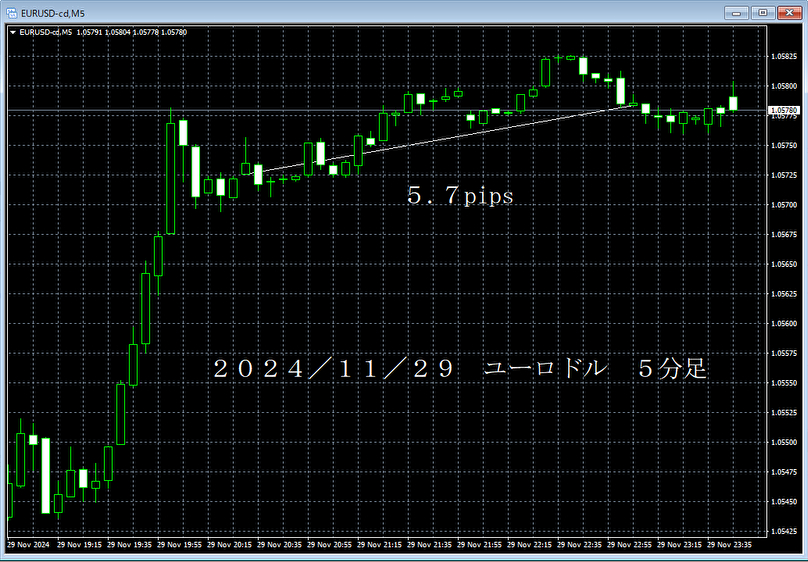Minimize the EURUSD-cd,M5 chart window
The image size is (808, 562).
click(741, 12)
